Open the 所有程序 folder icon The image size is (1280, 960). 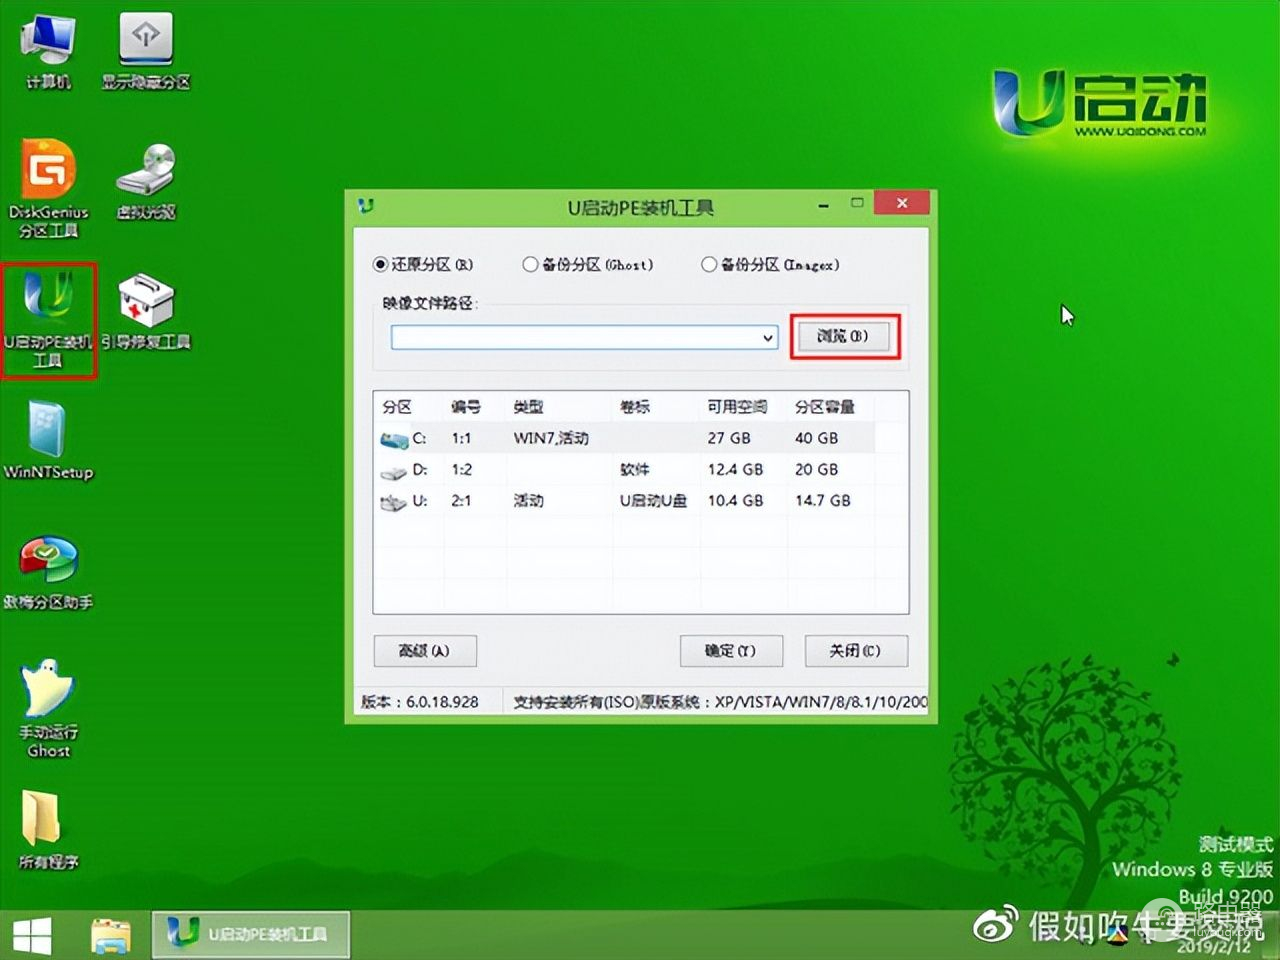pos(48,830)
